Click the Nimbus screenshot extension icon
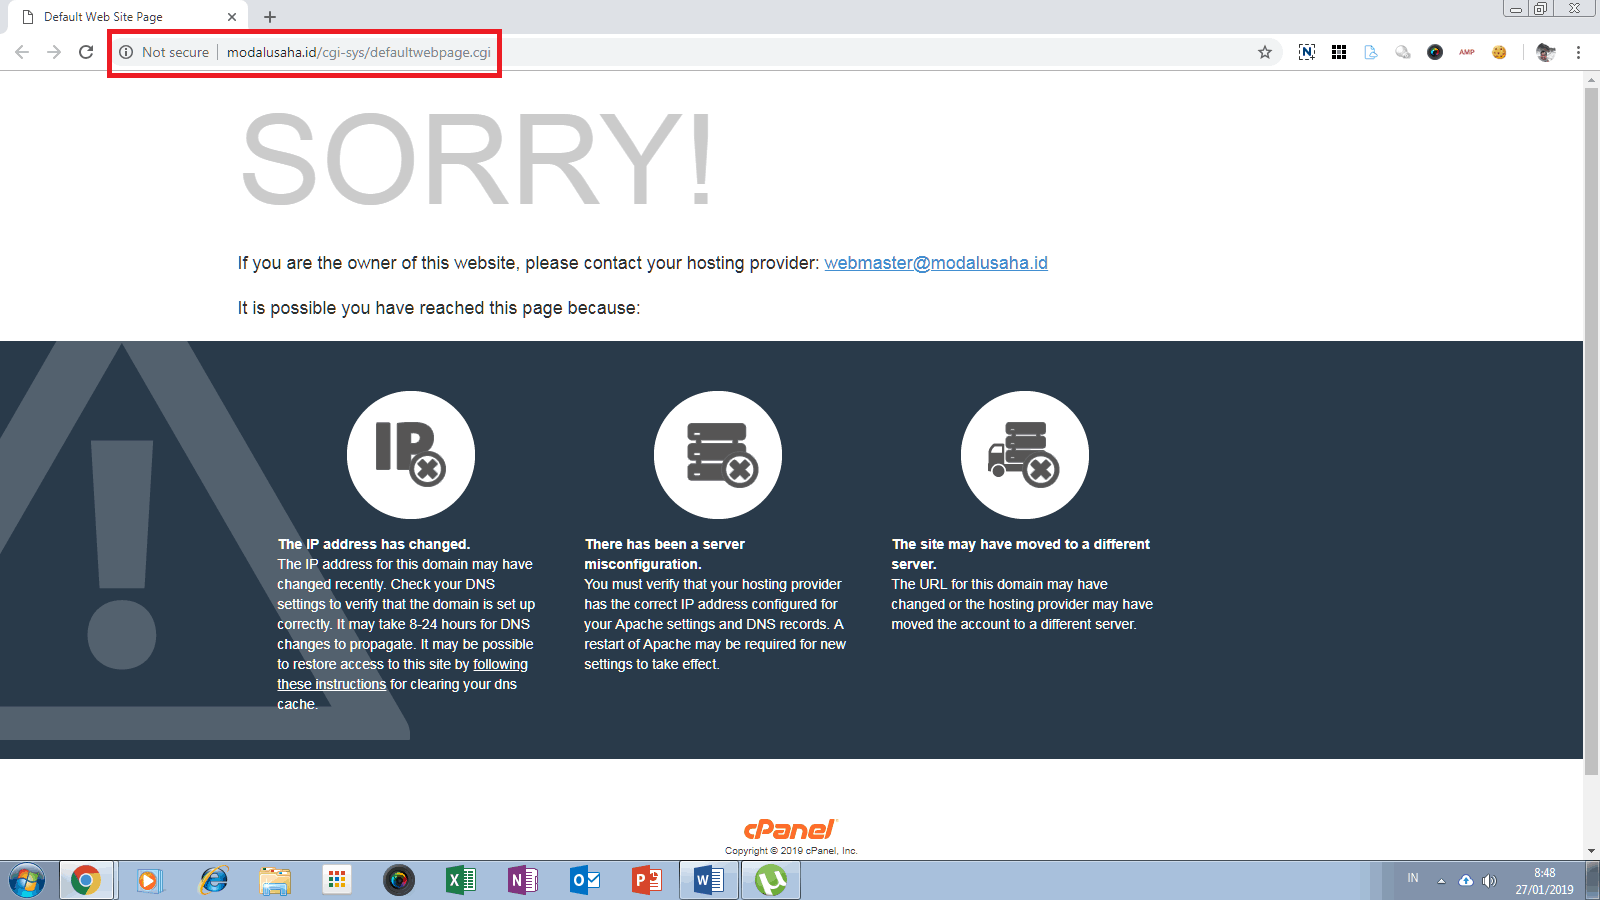The width and height of the screenshot is (1600, 916). [1306, 52]
